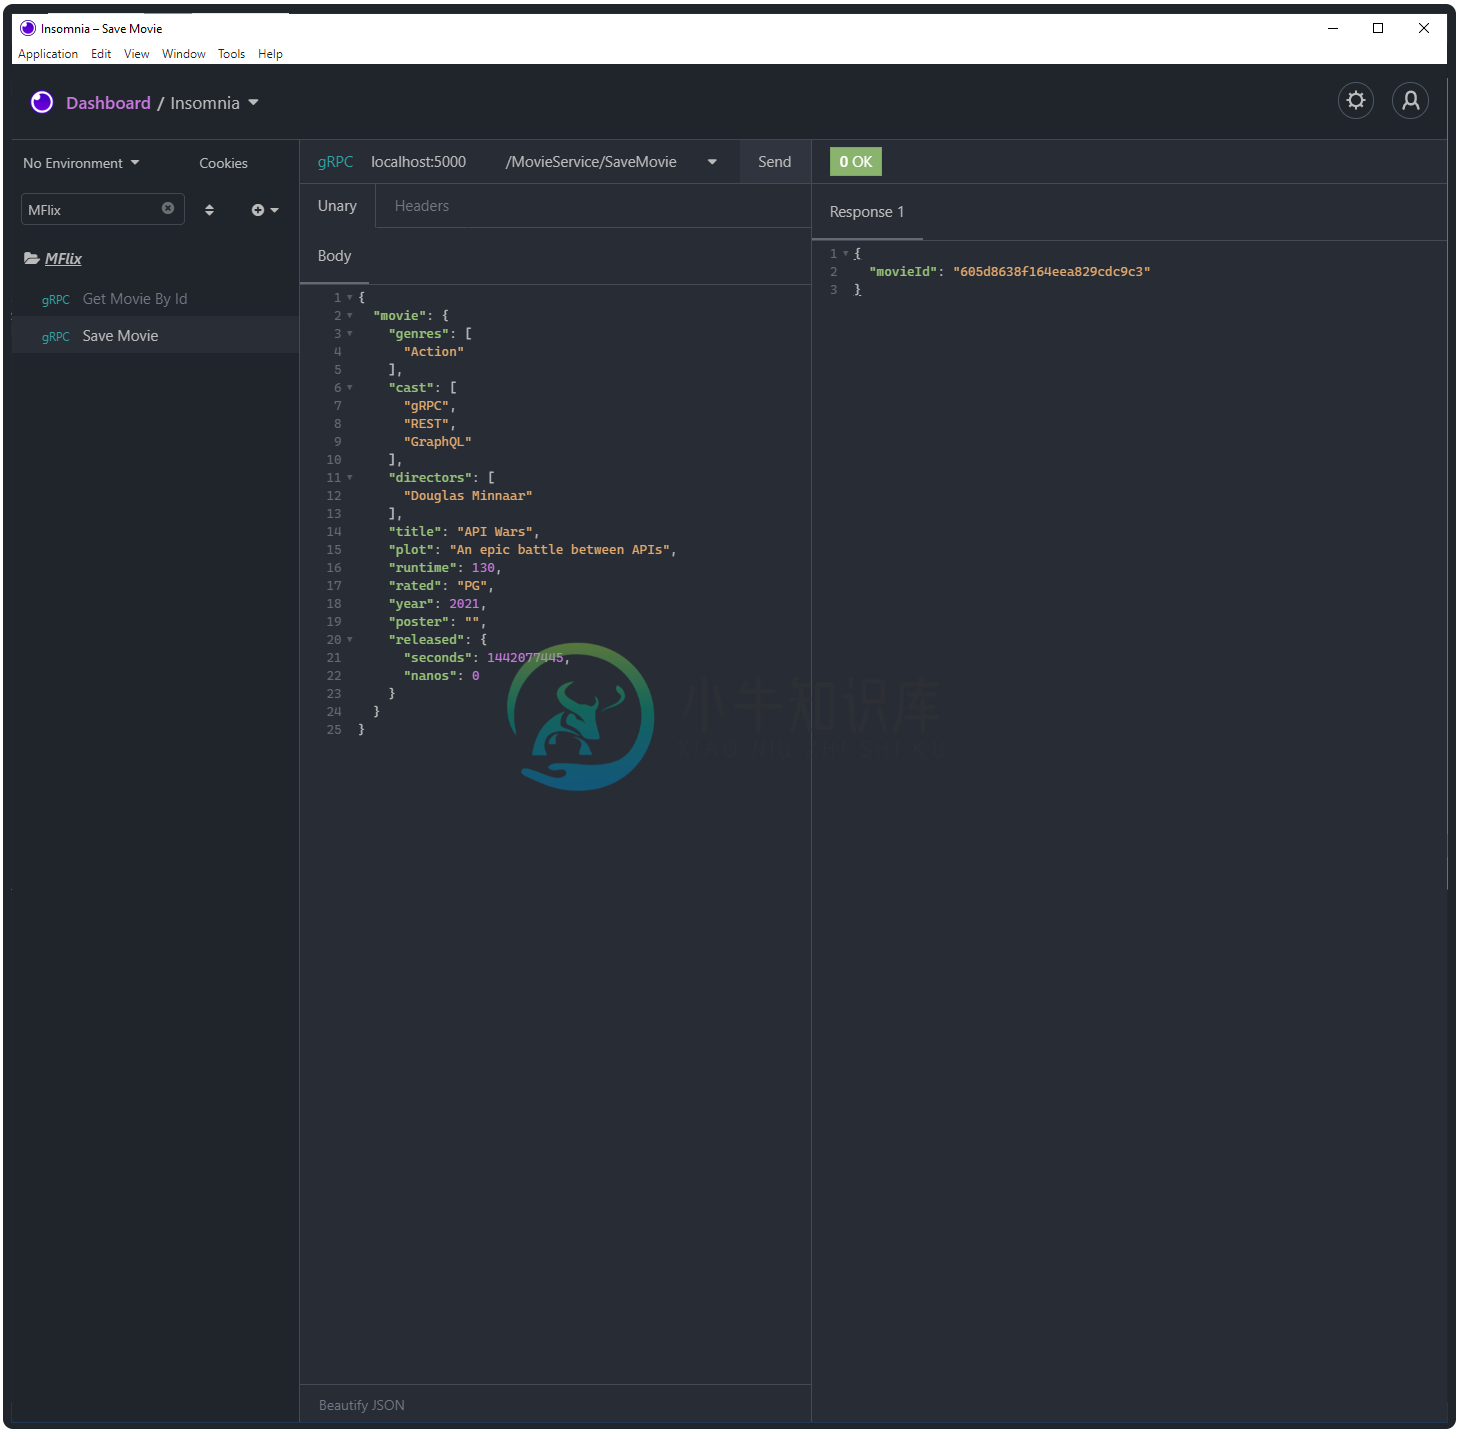Select the Get Movie By Id request
The height and width of the screenshot is (1433, 1460).
pos(155,299)
